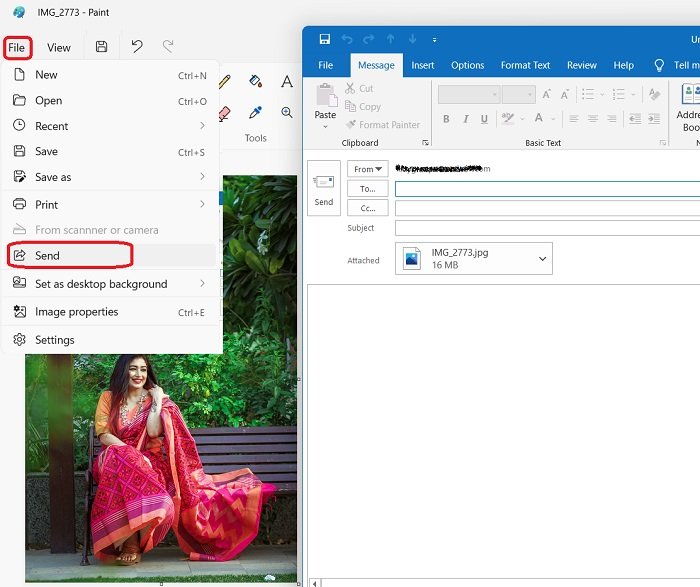700x587 pixels.
Task: Expand the IMG_2773.jpg attachment dropdown arrow
Action: [x=543, y=259]
